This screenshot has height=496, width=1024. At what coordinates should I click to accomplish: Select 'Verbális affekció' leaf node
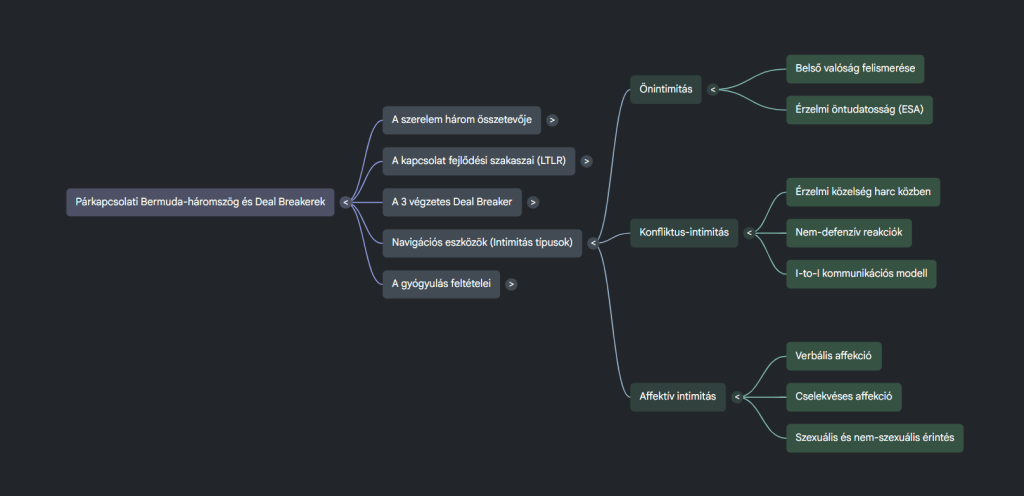point(834,355)
